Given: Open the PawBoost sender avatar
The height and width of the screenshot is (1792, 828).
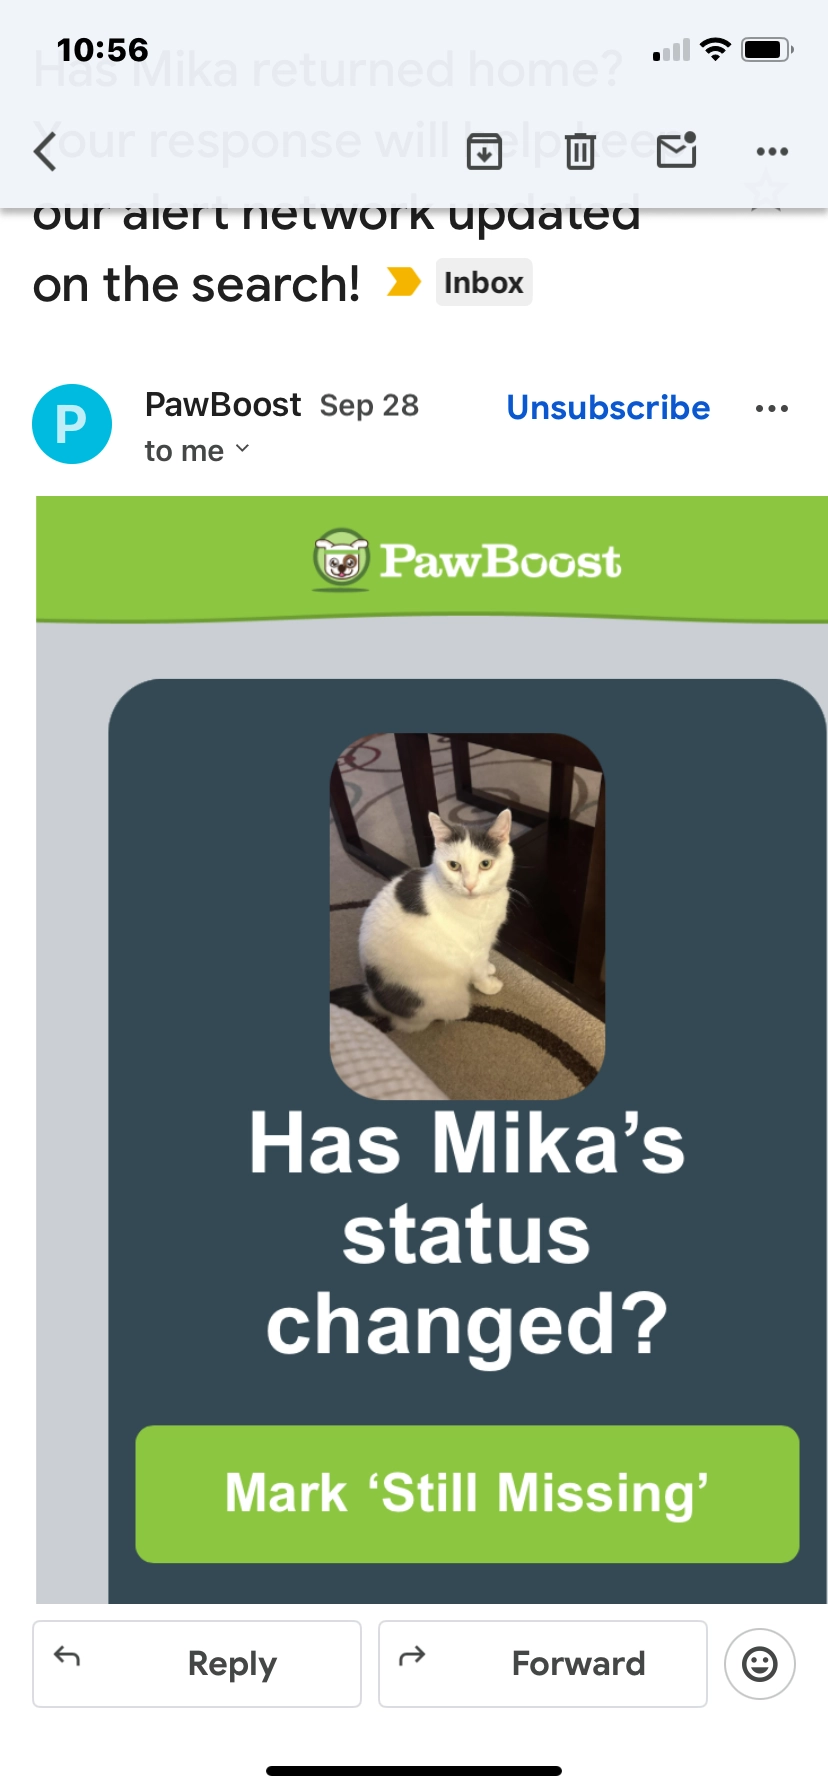Looking at the screenshot, I should (x=72, y=424).
